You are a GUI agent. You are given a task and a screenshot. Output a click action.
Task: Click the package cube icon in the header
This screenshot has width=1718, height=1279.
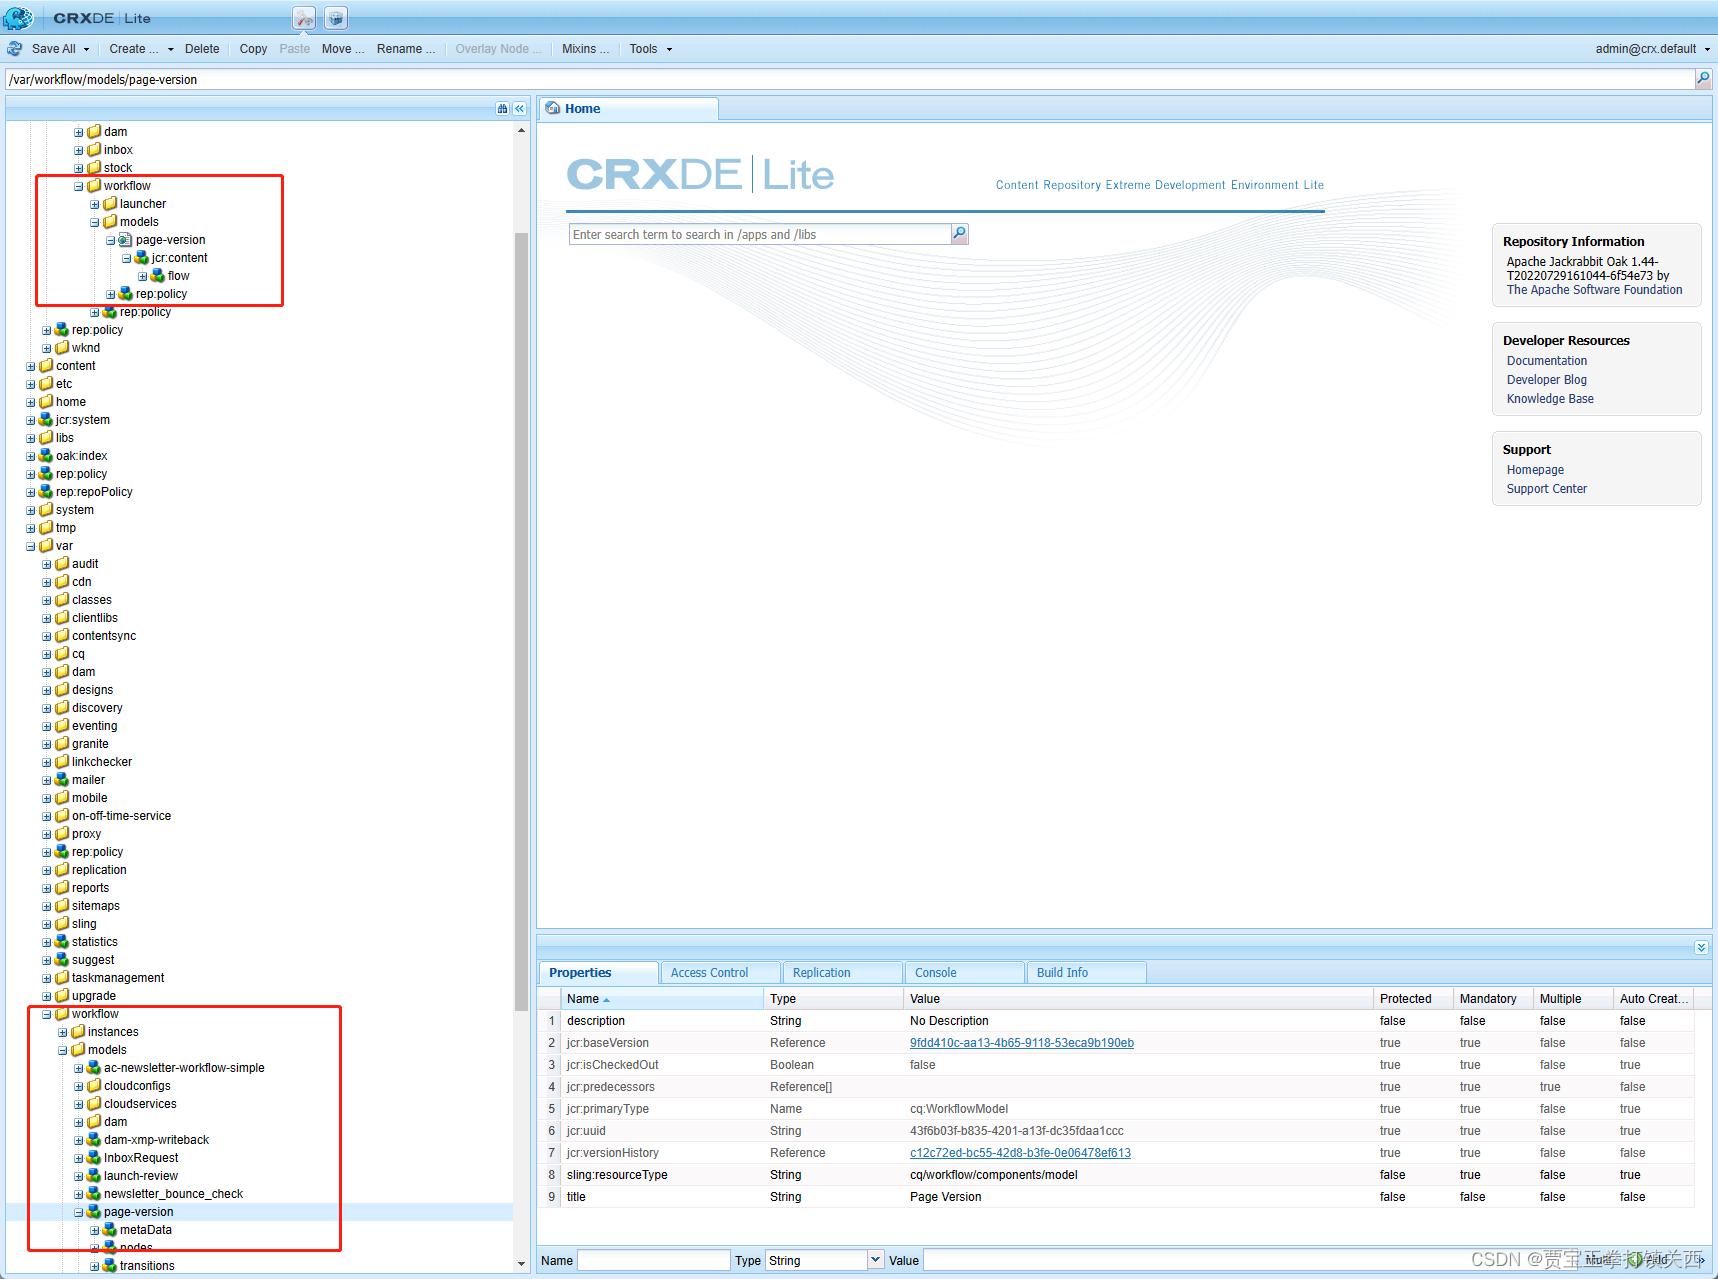pos(335,17)
